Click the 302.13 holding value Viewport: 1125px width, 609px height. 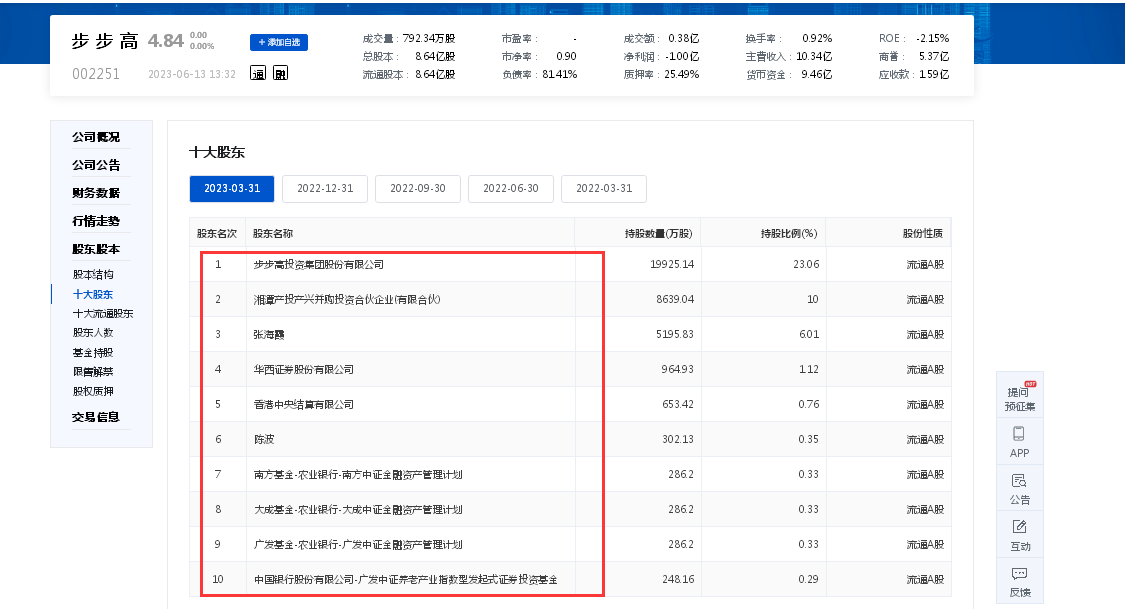tap(678, 440)
